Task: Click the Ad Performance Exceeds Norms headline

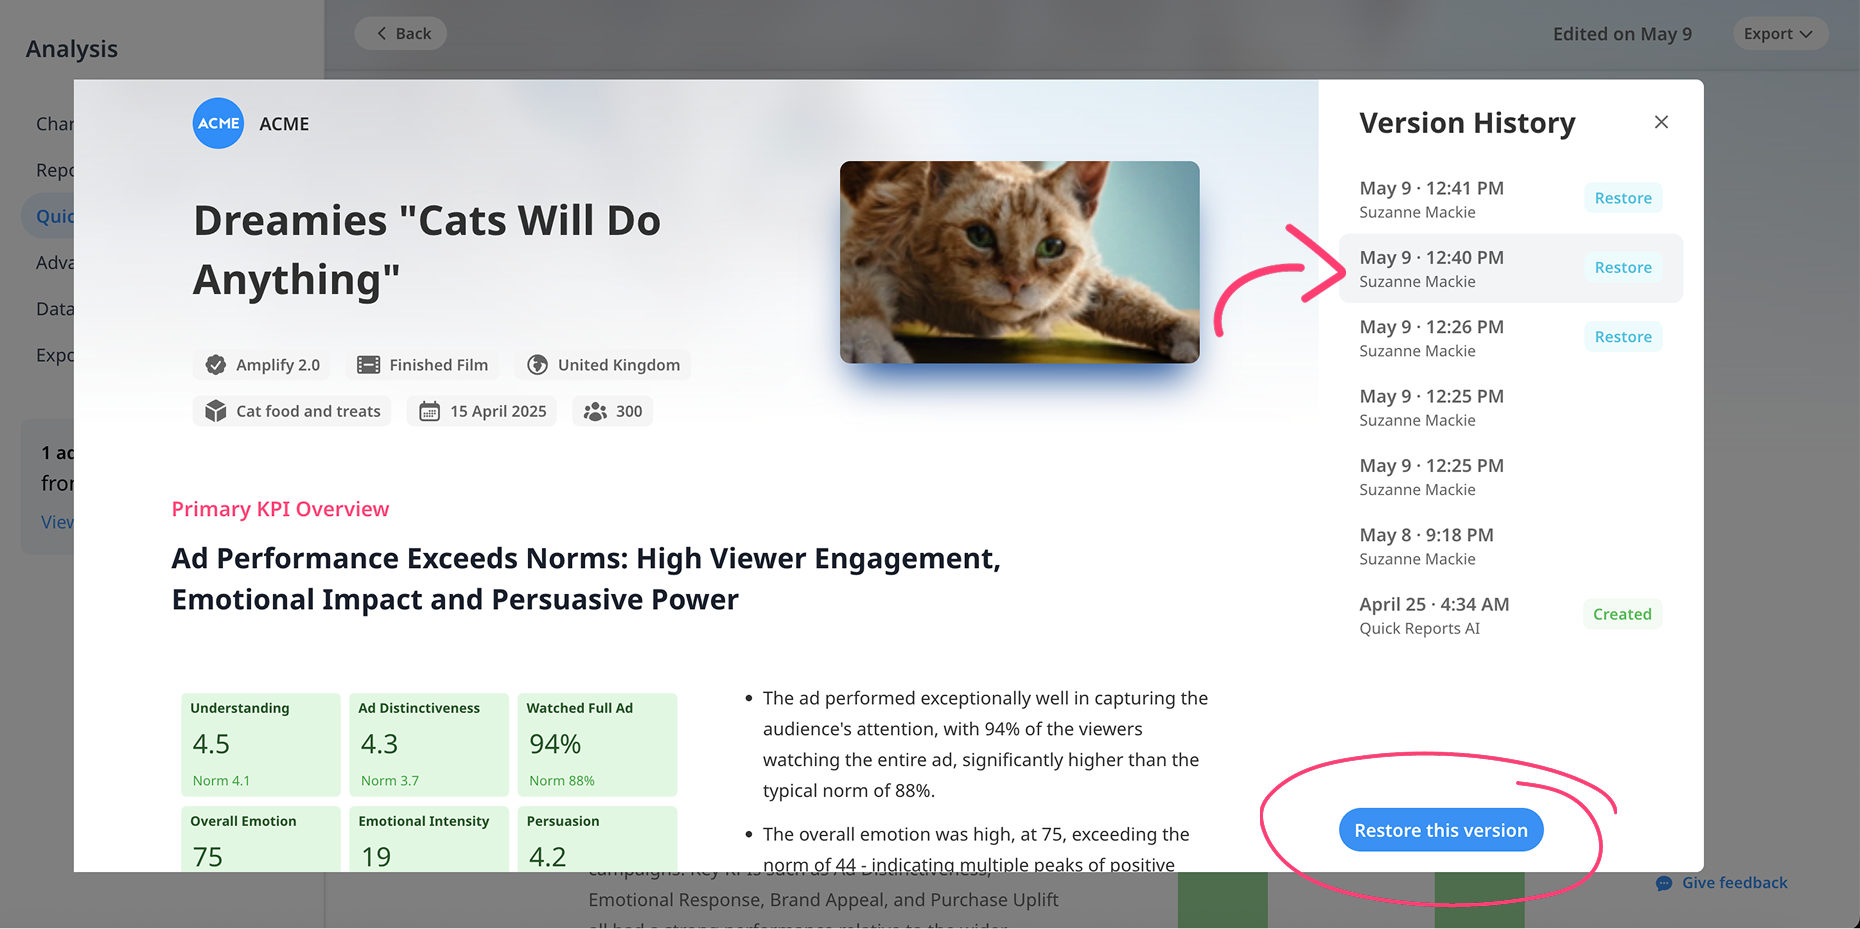Action: pos(586,578)
